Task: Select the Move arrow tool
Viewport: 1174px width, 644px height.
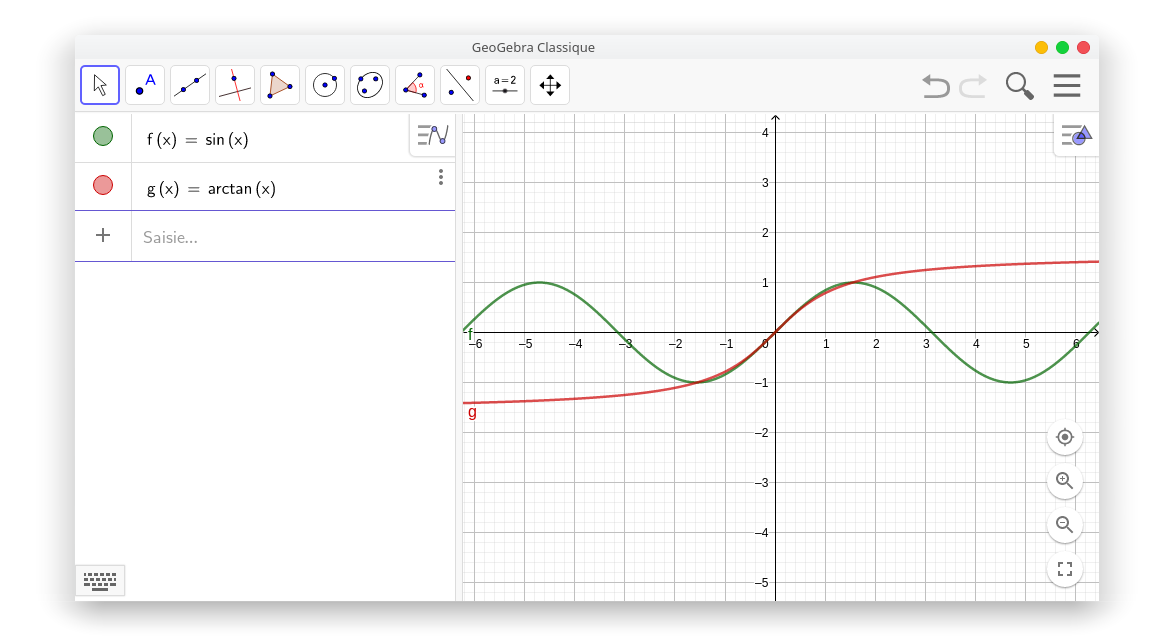Action: 100,85
